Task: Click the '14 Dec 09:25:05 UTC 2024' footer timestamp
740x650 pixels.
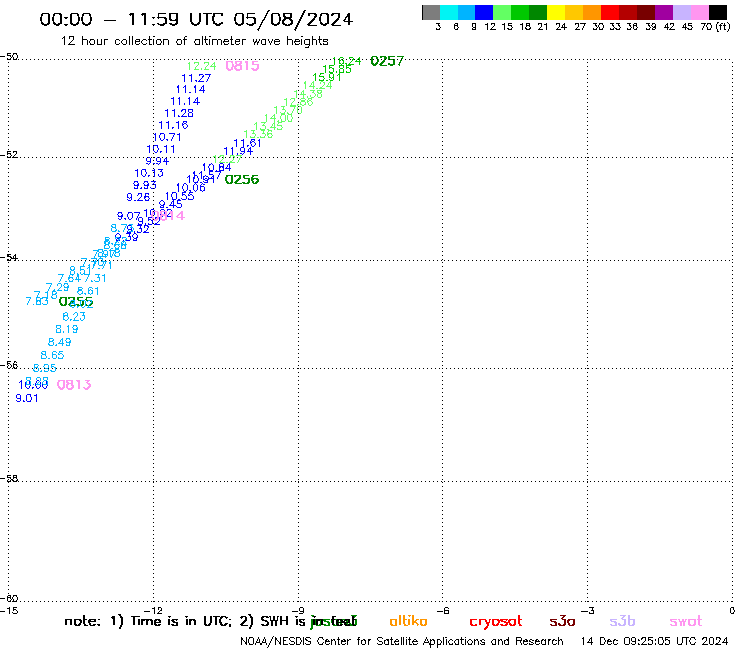Action: (654, 642)
